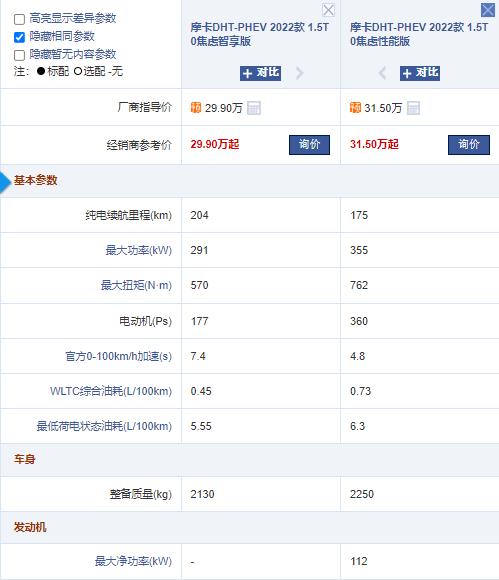Open the 最大功率(kW) parameter link

point(139,250)
